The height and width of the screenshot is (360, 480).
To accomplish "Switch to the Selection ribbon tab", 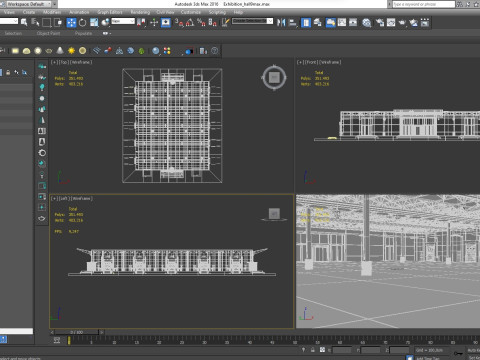I will pyautogui.click(x=13, y=33).
